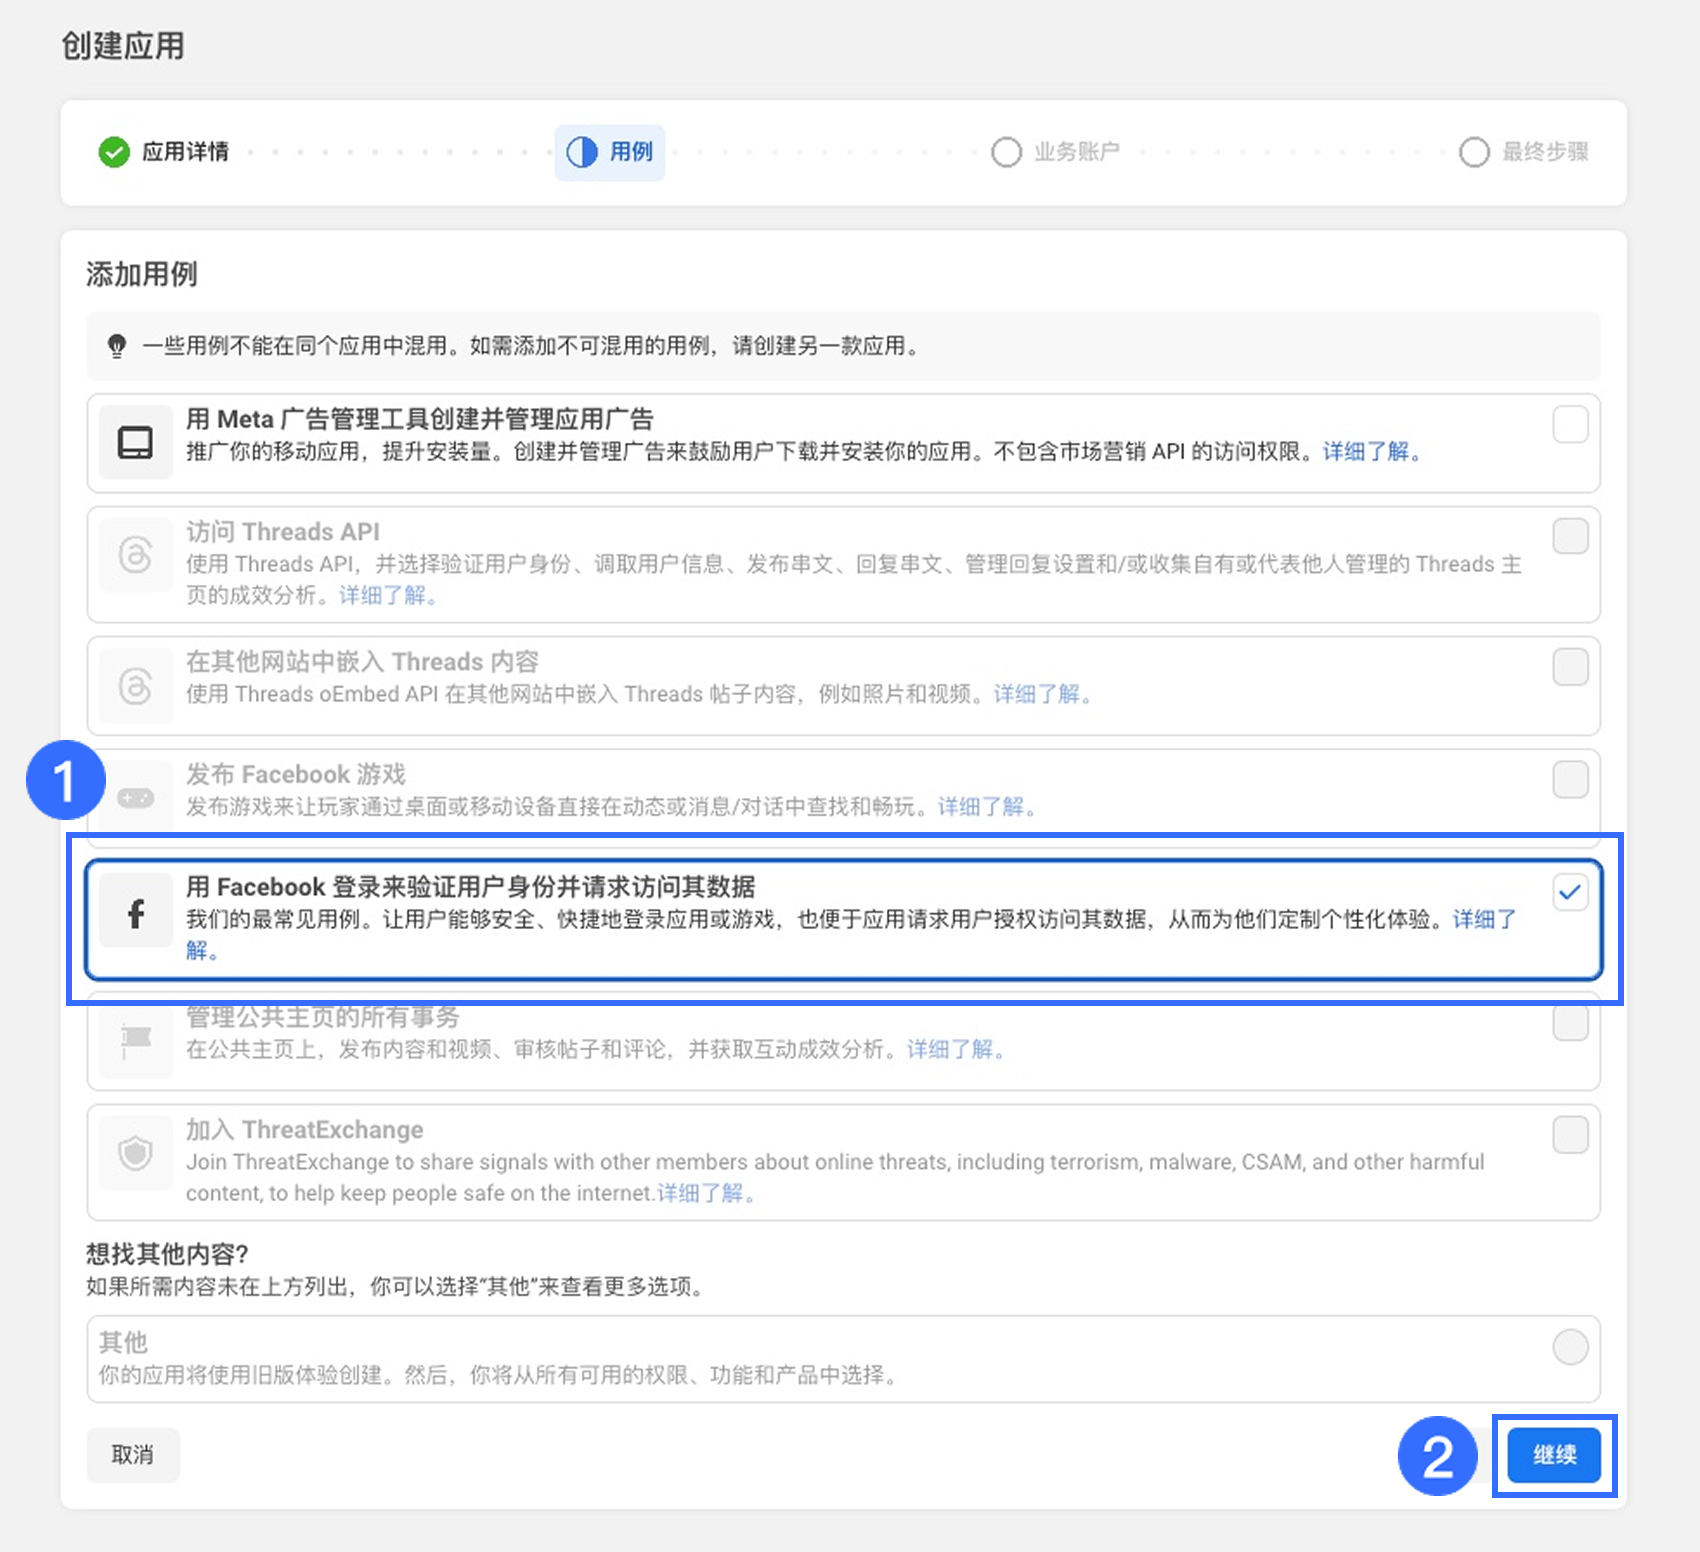Check the 加入 ThreatExchange checkbox
Screen dimensions: 1700x1552
pyautogui.click(x=1570, y=1135)
